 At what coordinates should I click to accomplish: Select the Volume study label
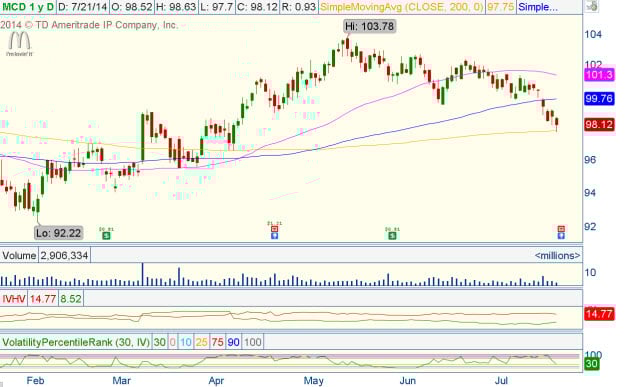click(x=19, y=255)
